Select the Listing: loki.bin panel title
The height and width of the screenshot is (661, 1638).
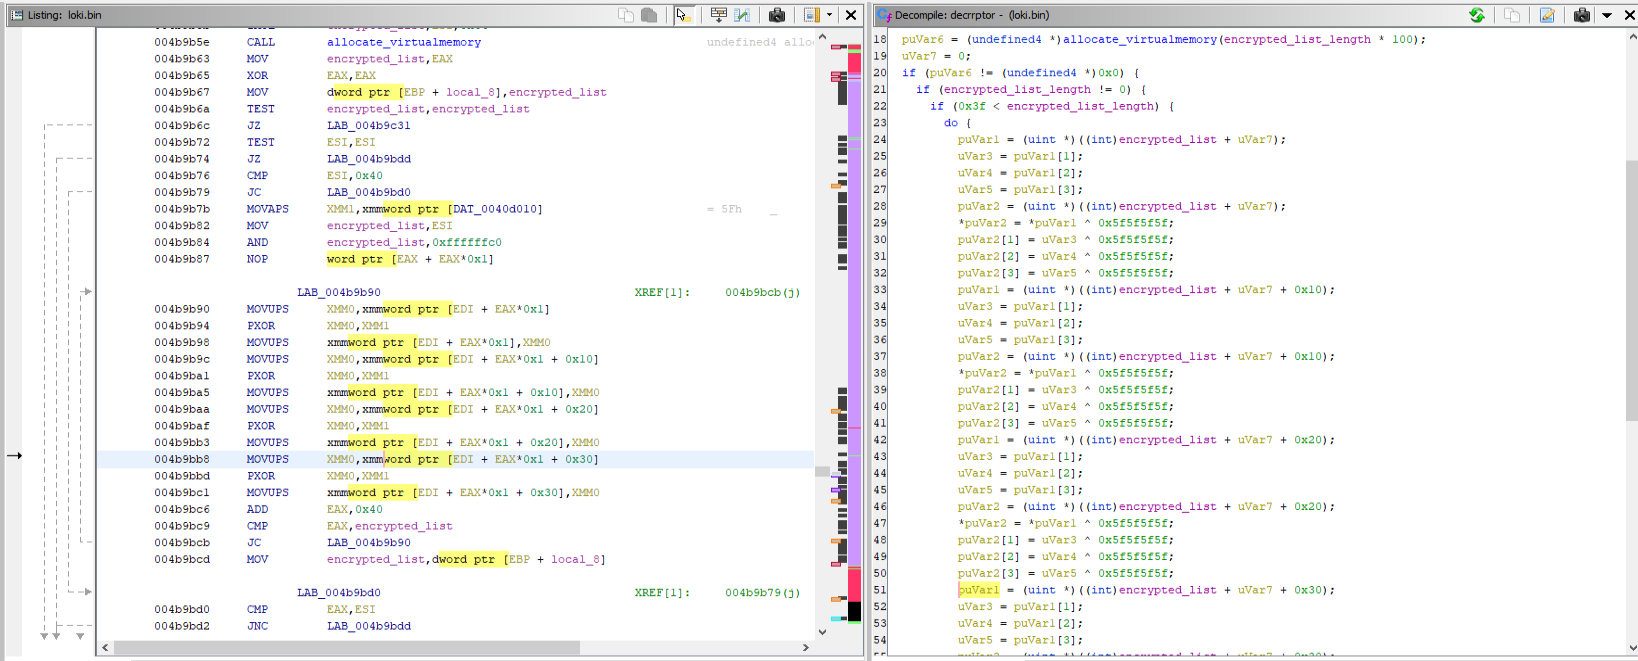65,15
